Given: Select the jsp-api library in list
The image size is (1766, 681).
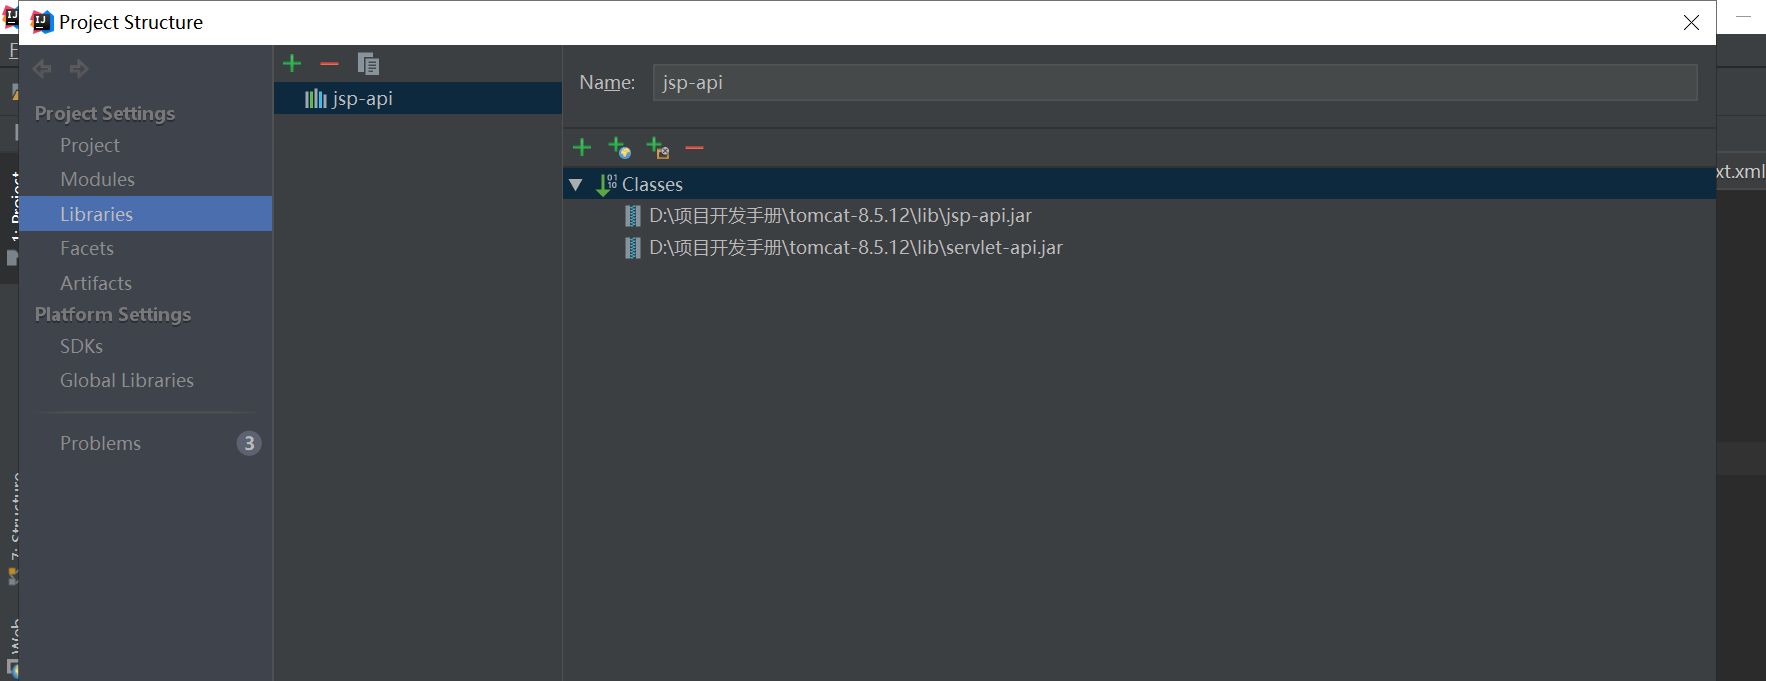Looking at the screenshot, I should click(x=362, y=98).
